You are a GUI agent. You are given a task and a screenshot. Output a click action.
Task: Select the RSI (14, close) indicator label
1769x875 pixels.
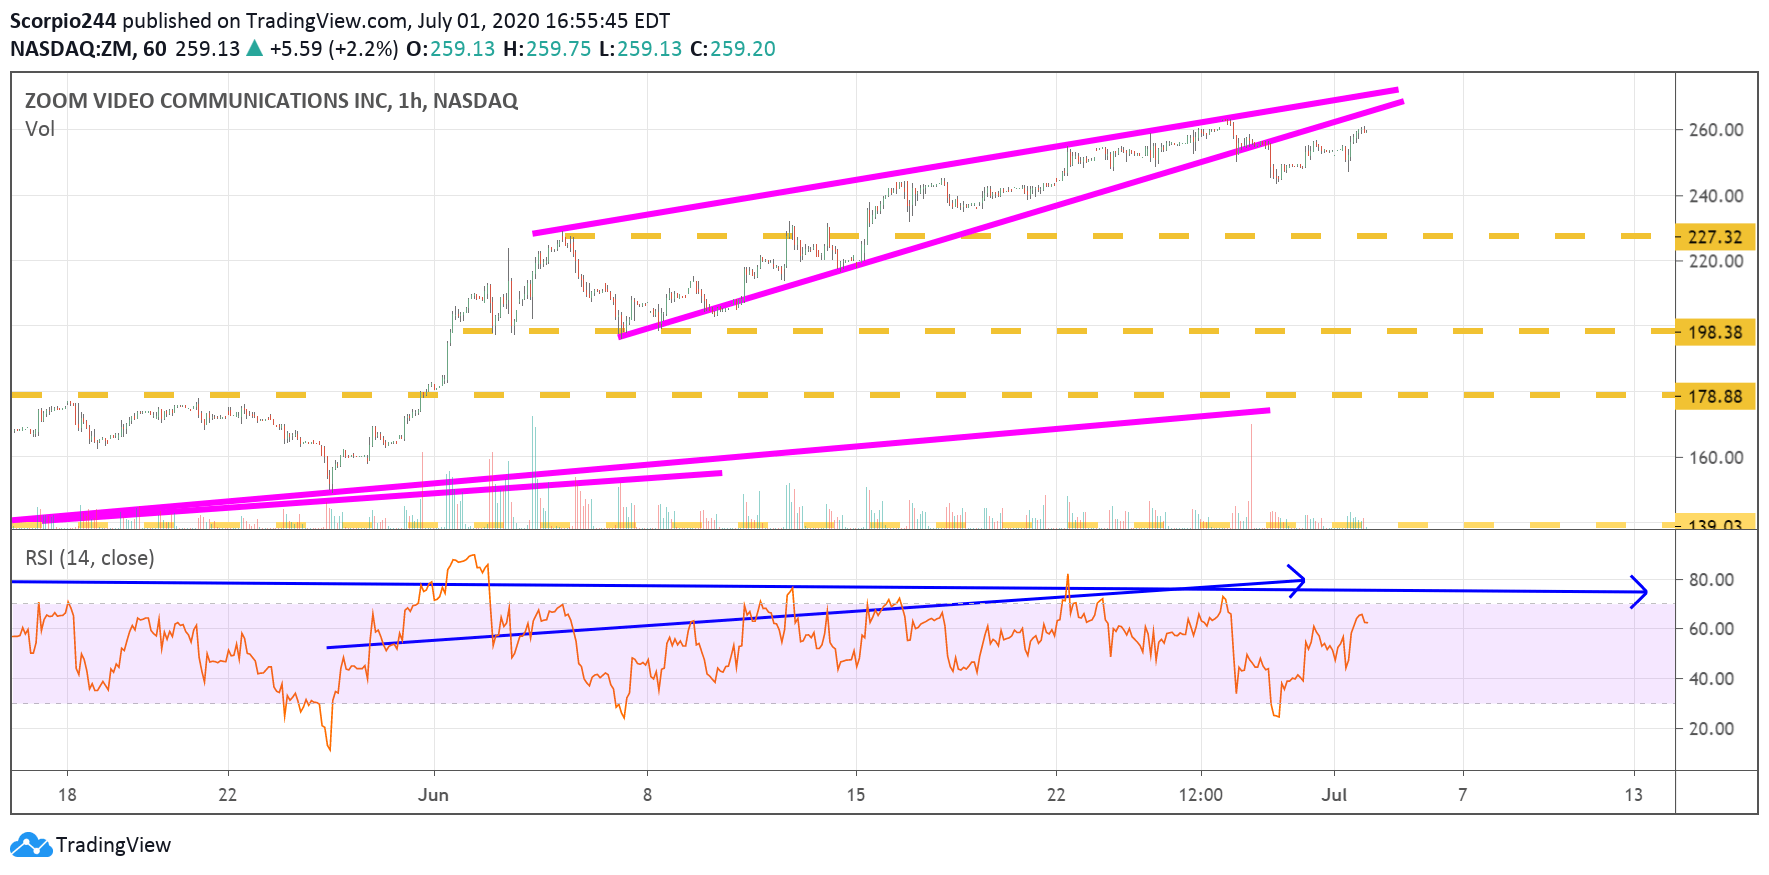pos(90,558)
